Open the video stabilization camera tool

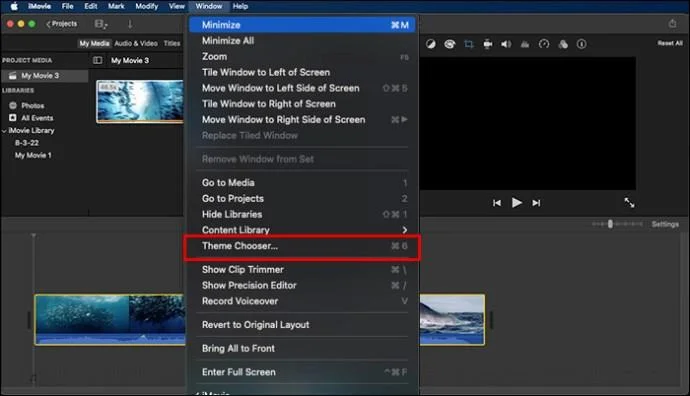pyautogui.click(x=488, y=44)
